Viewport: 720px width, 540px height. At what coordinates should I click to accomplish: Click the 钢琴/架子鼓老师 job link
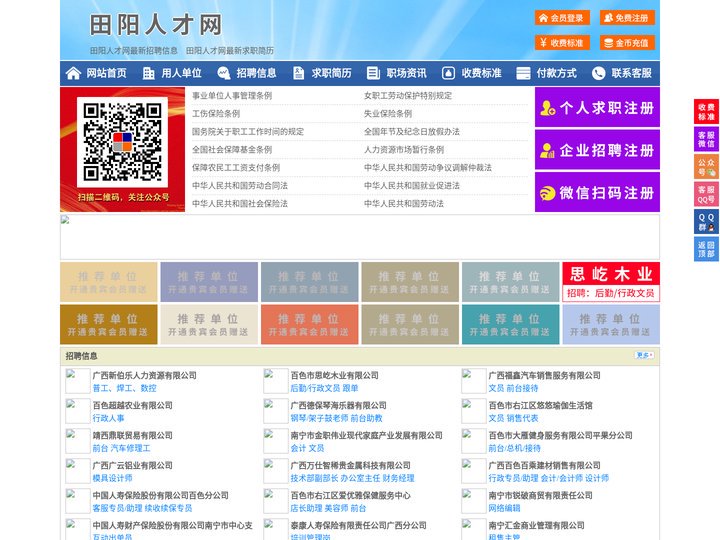319,418
